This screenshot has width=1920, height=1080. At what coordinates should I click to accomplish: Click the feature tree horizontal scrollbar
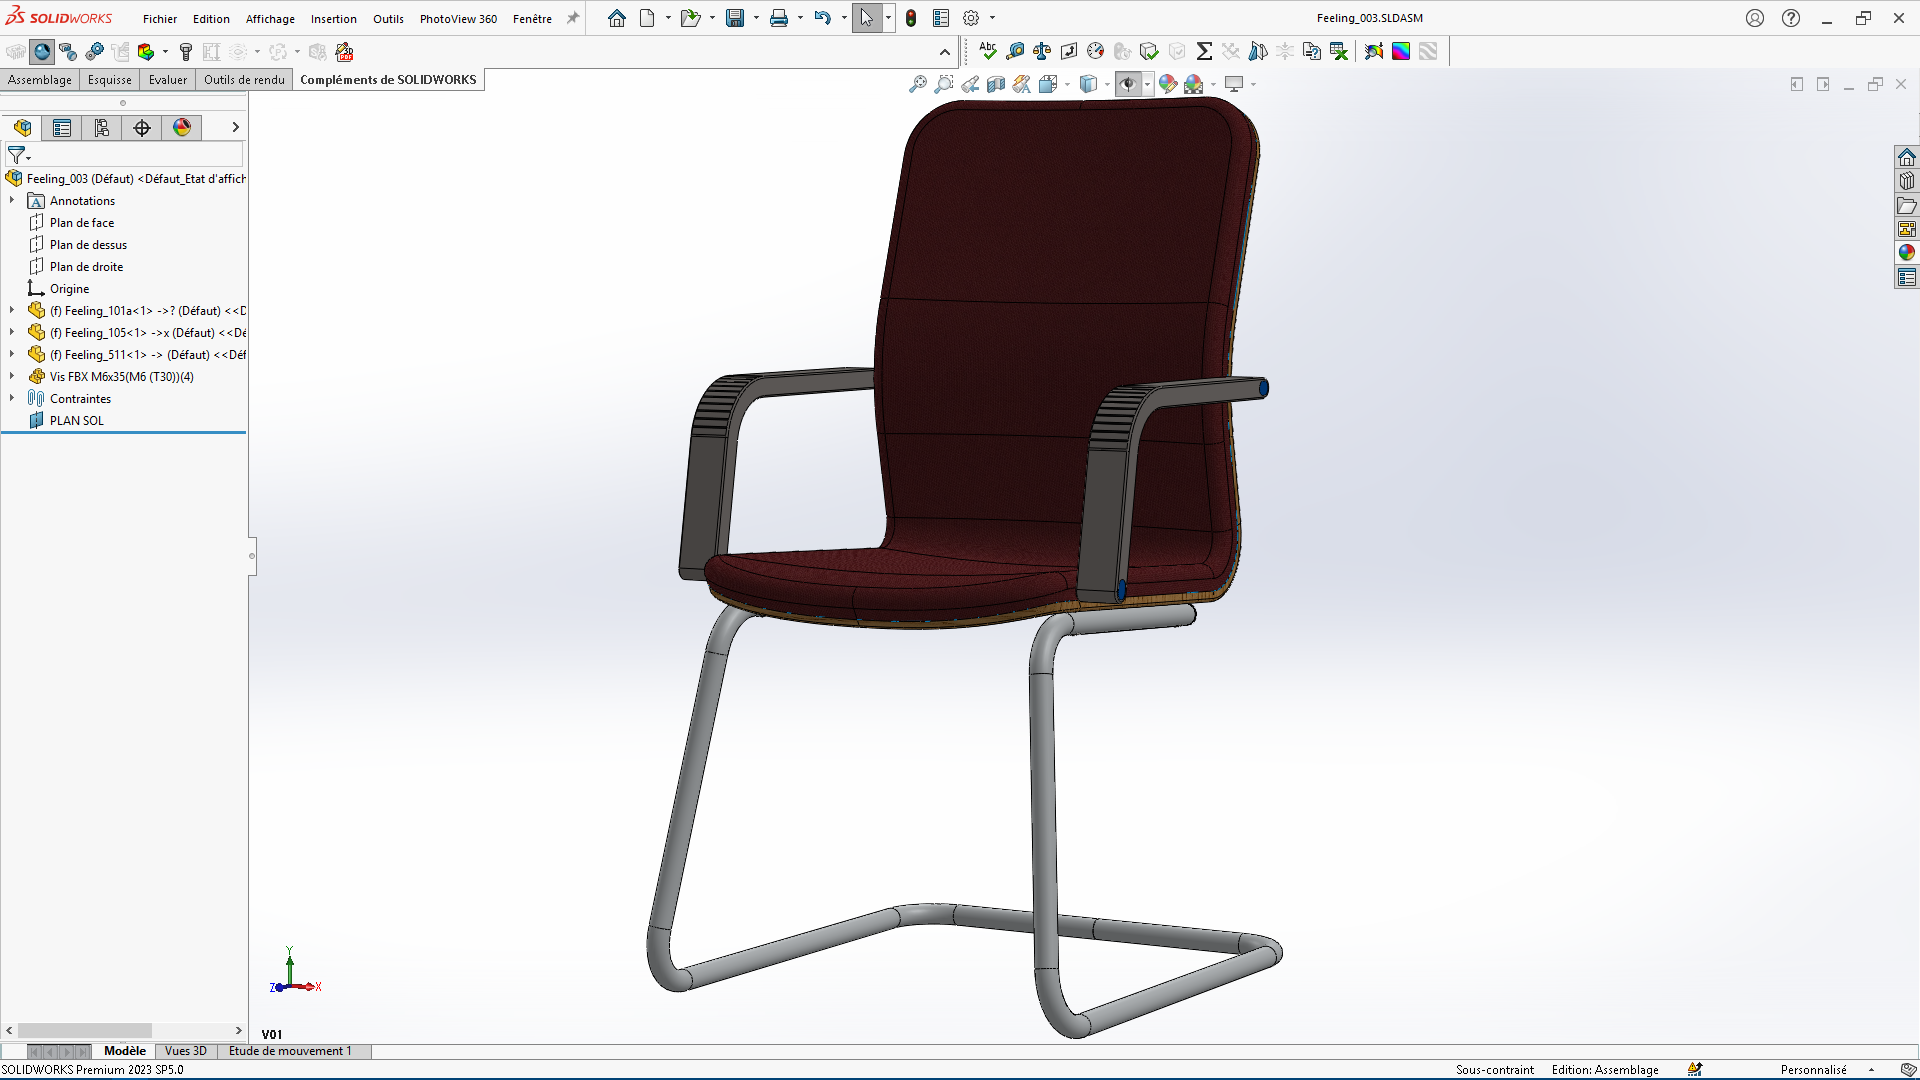click(85, 1031)
